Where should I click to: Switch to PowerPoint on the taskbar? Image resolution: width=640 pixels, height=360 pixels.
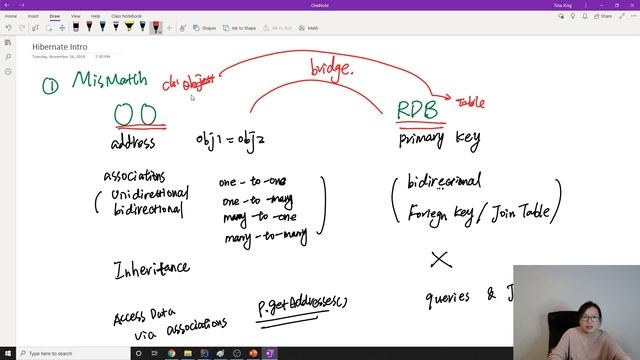253,353
